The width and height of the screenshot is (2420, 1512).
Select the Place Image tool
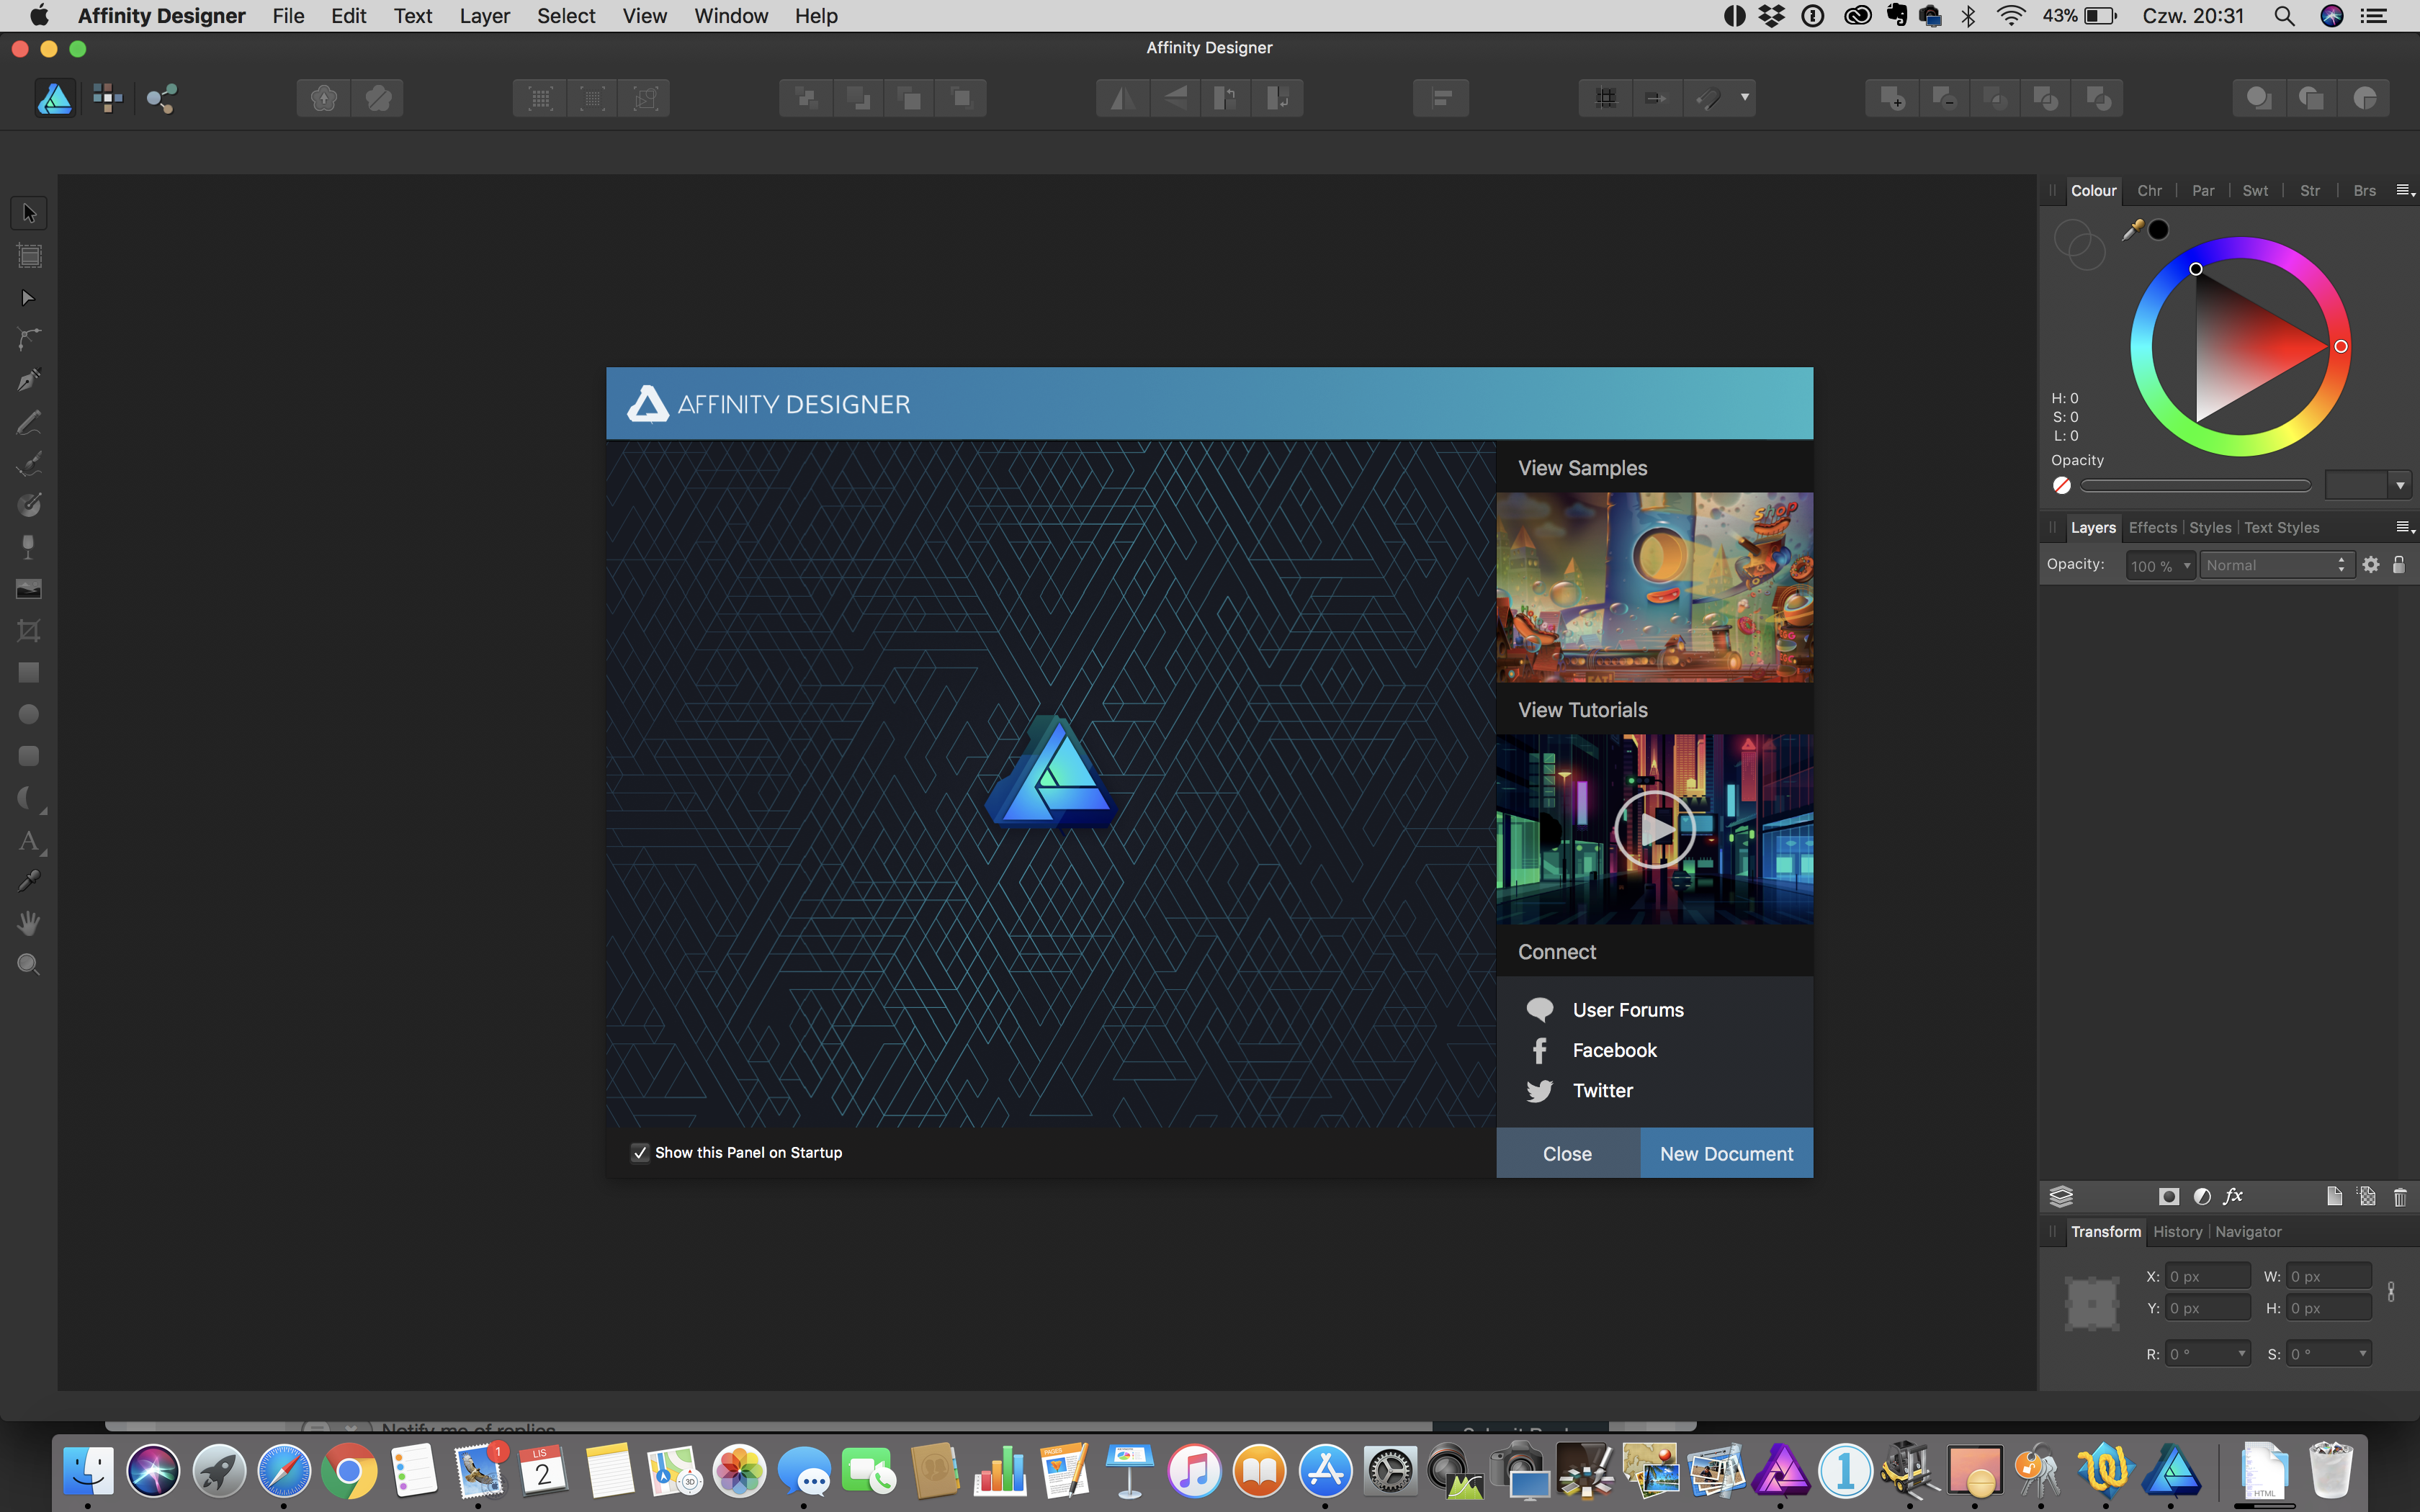pos(29,589)
